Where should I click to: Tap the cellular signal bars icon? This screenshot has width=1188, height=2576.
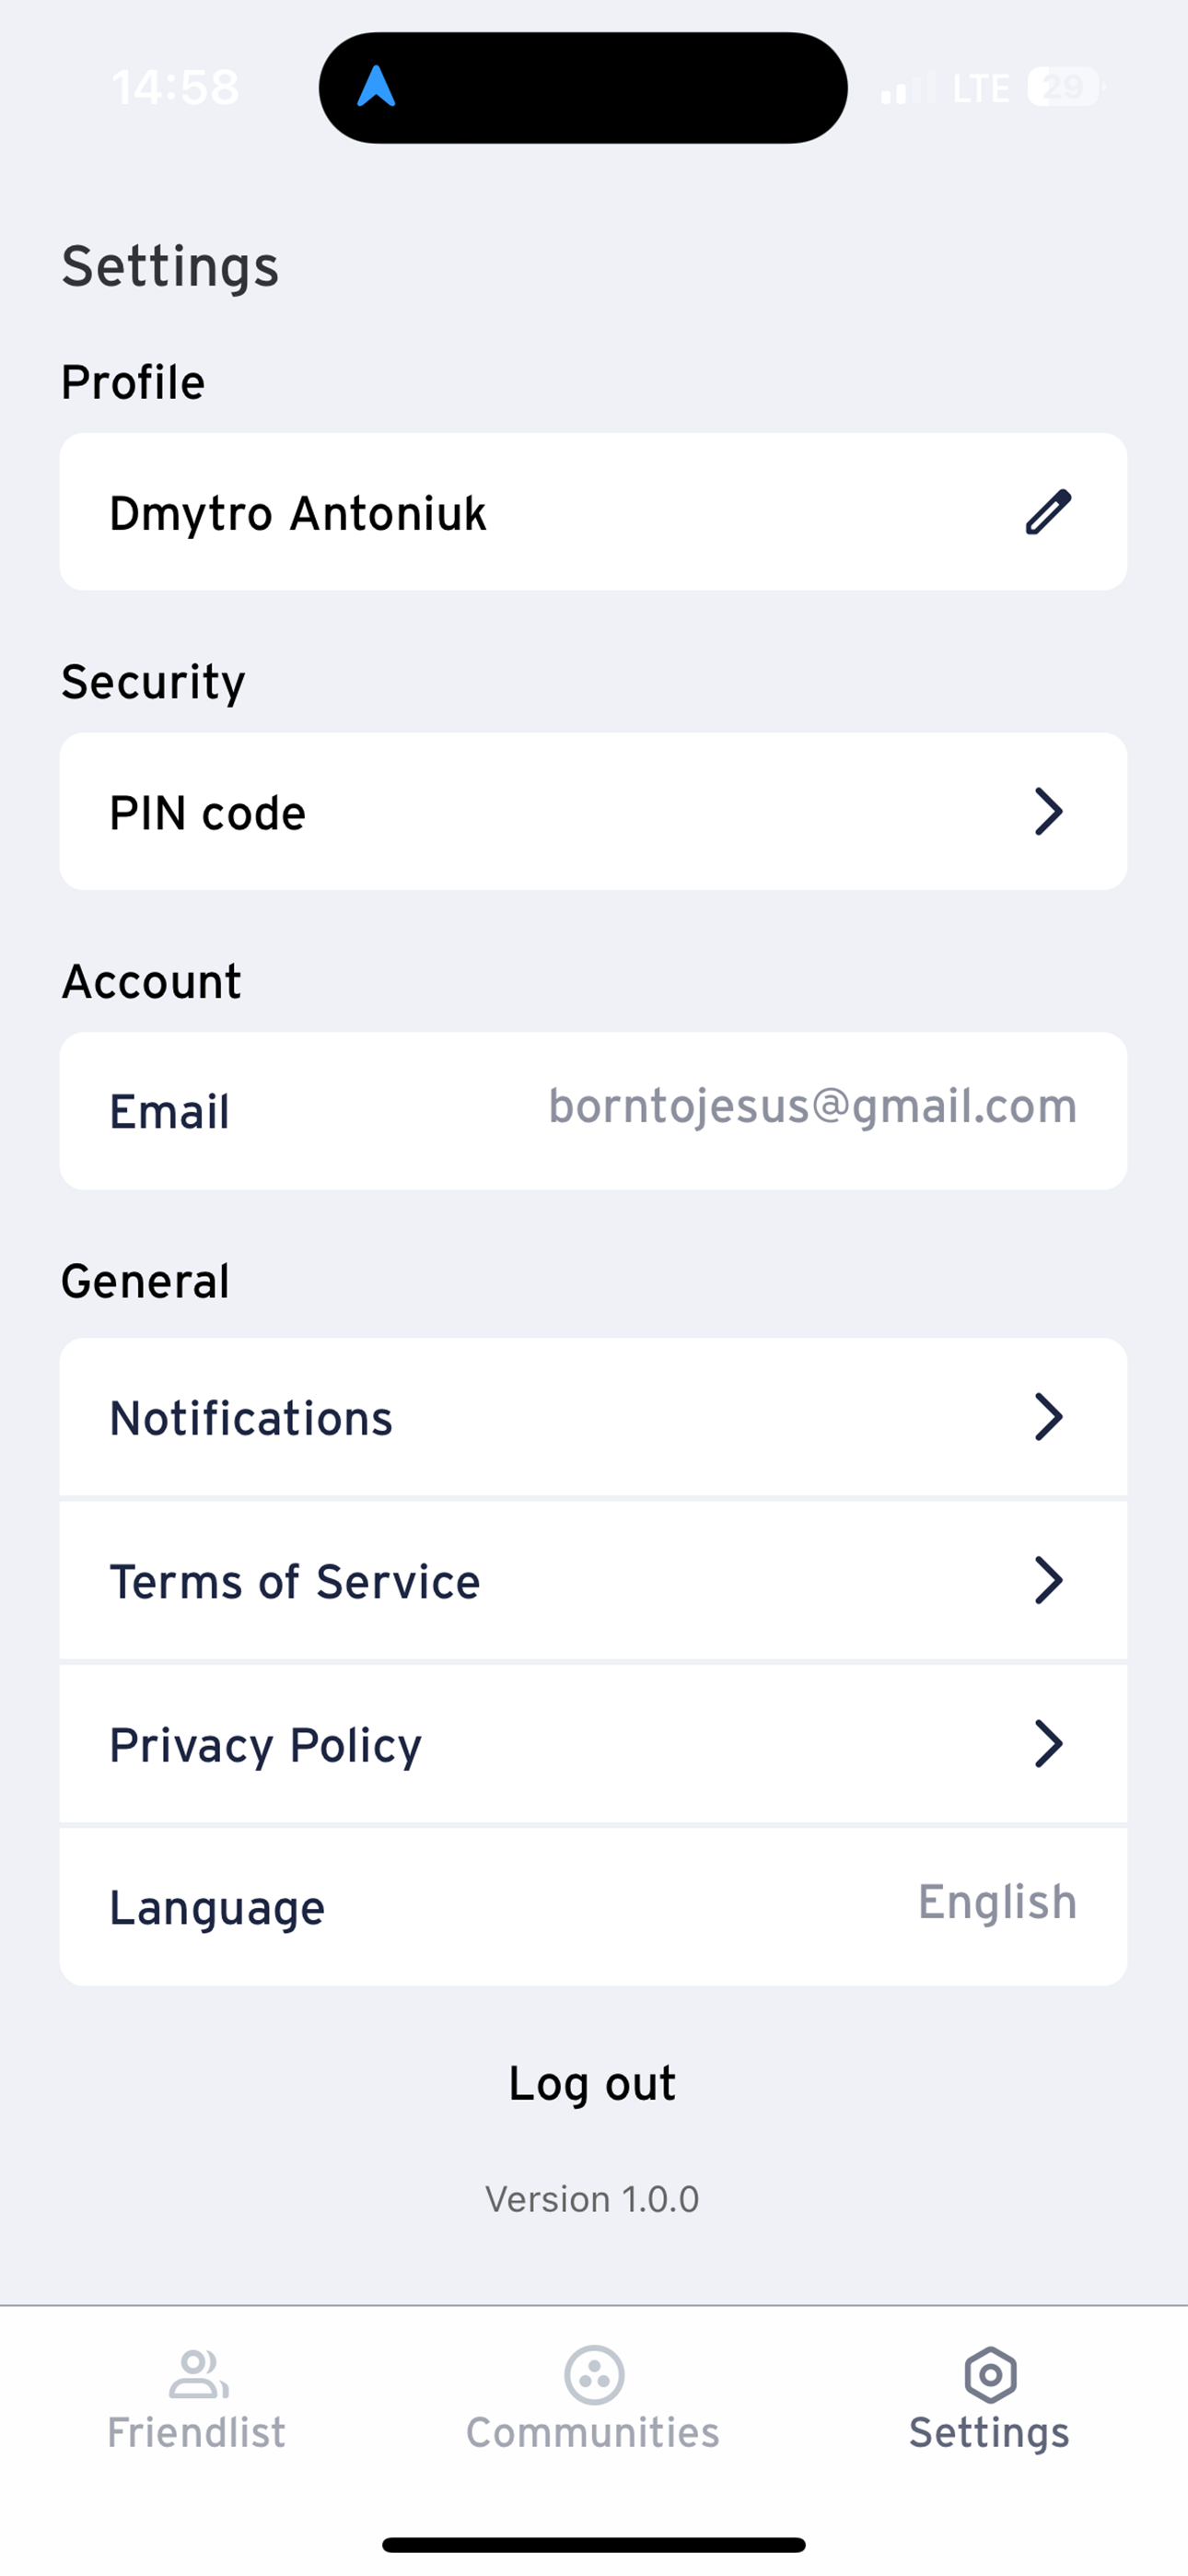[x=908, y=88]
